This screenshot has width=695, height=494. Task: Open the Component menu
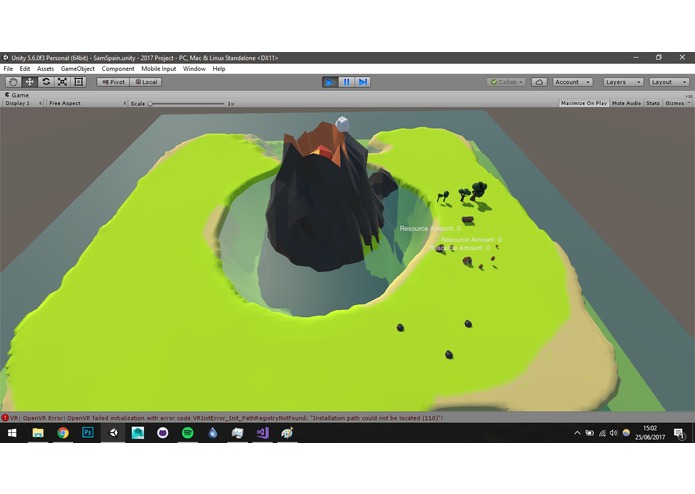[118, 69]
